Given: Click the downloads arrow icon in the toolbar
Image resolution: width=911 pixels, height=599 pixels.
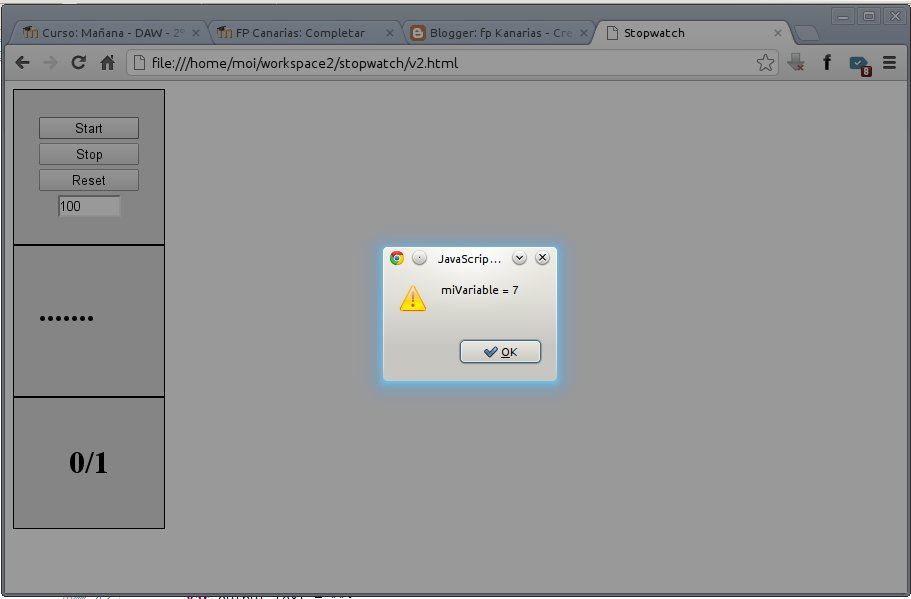Looking at the screenshot, I should [796, 62].
